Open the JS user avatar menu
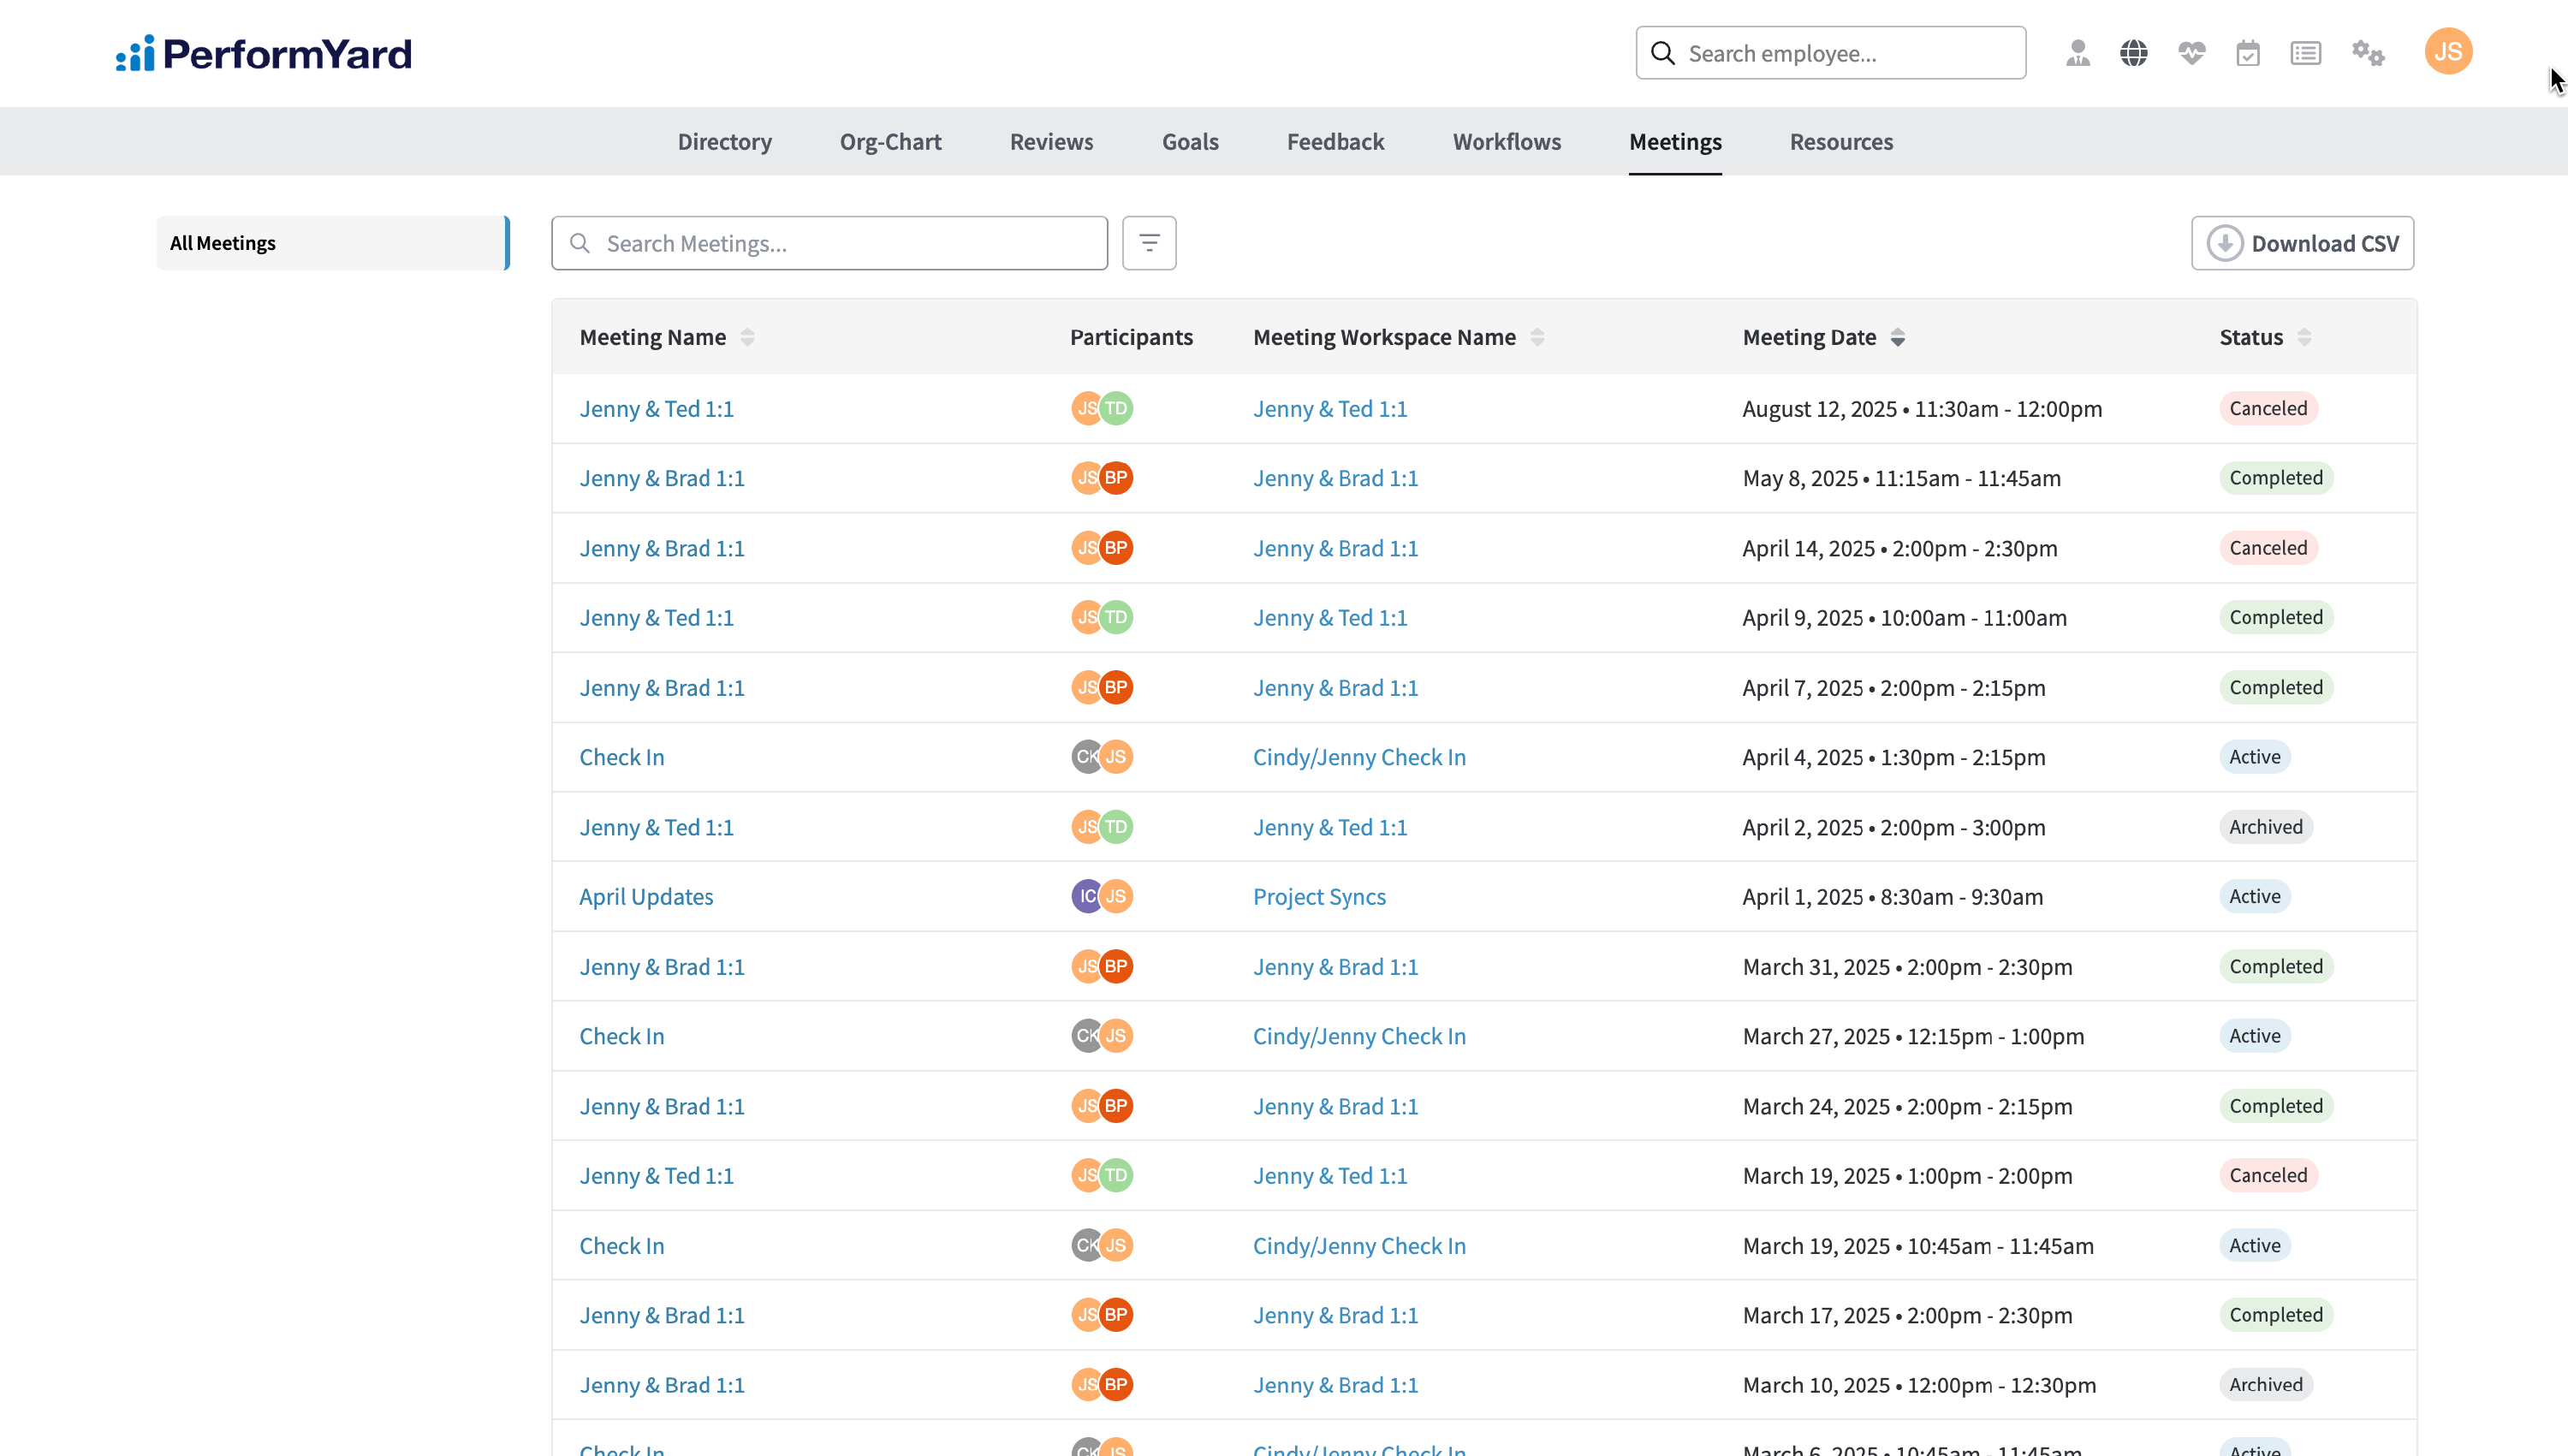Screen dimensions: 2568x1456 (x=2448, y=51)
